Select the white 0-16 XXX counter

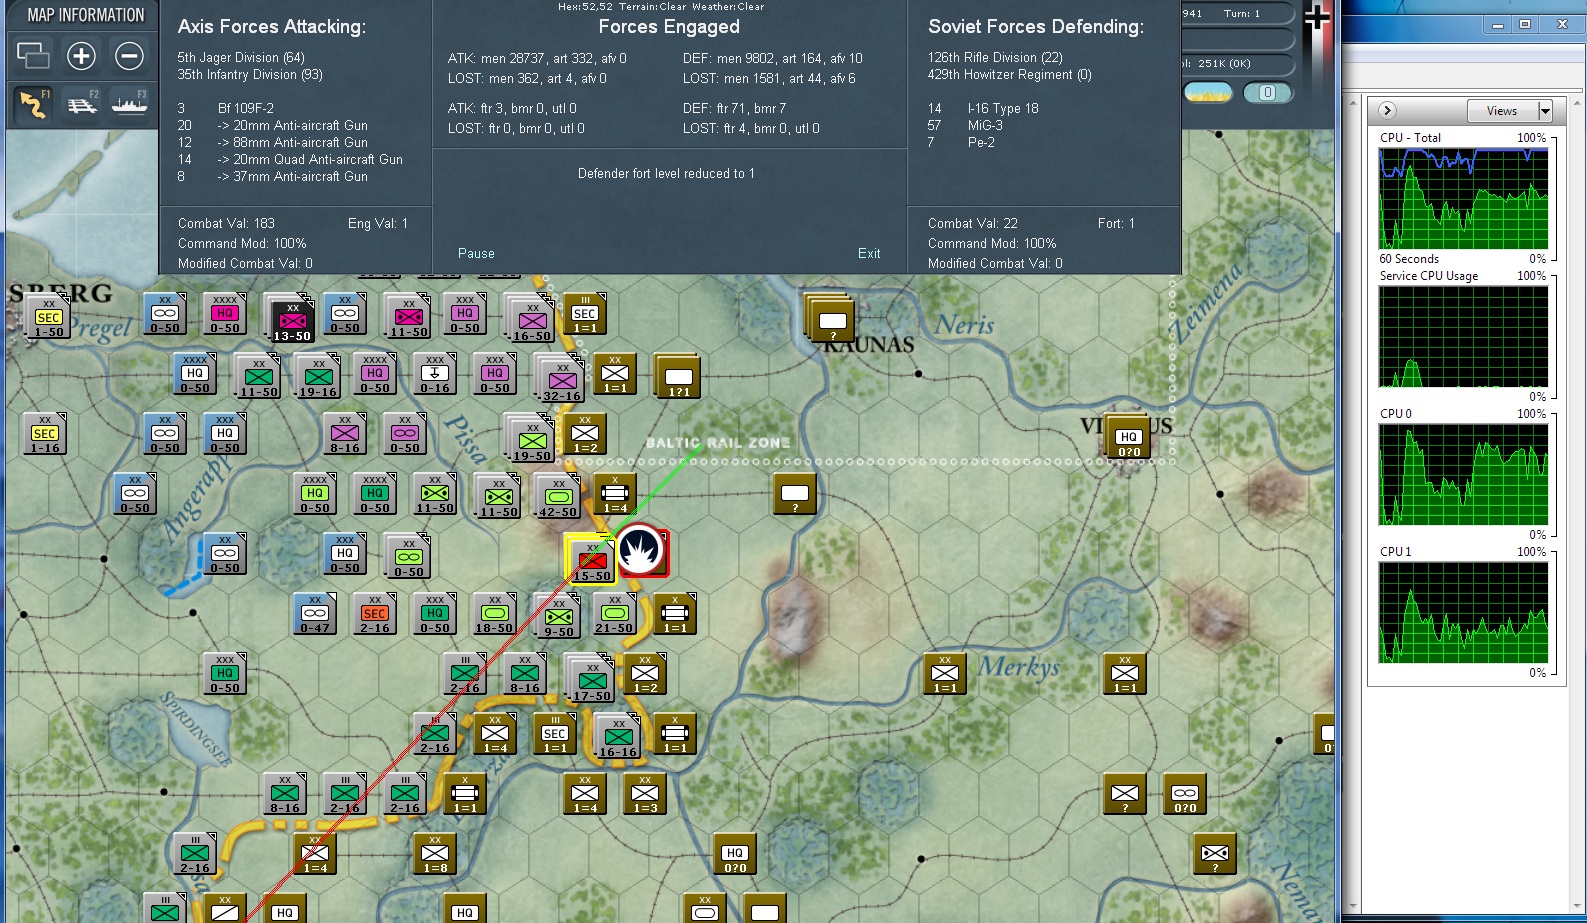pos(435,373)
